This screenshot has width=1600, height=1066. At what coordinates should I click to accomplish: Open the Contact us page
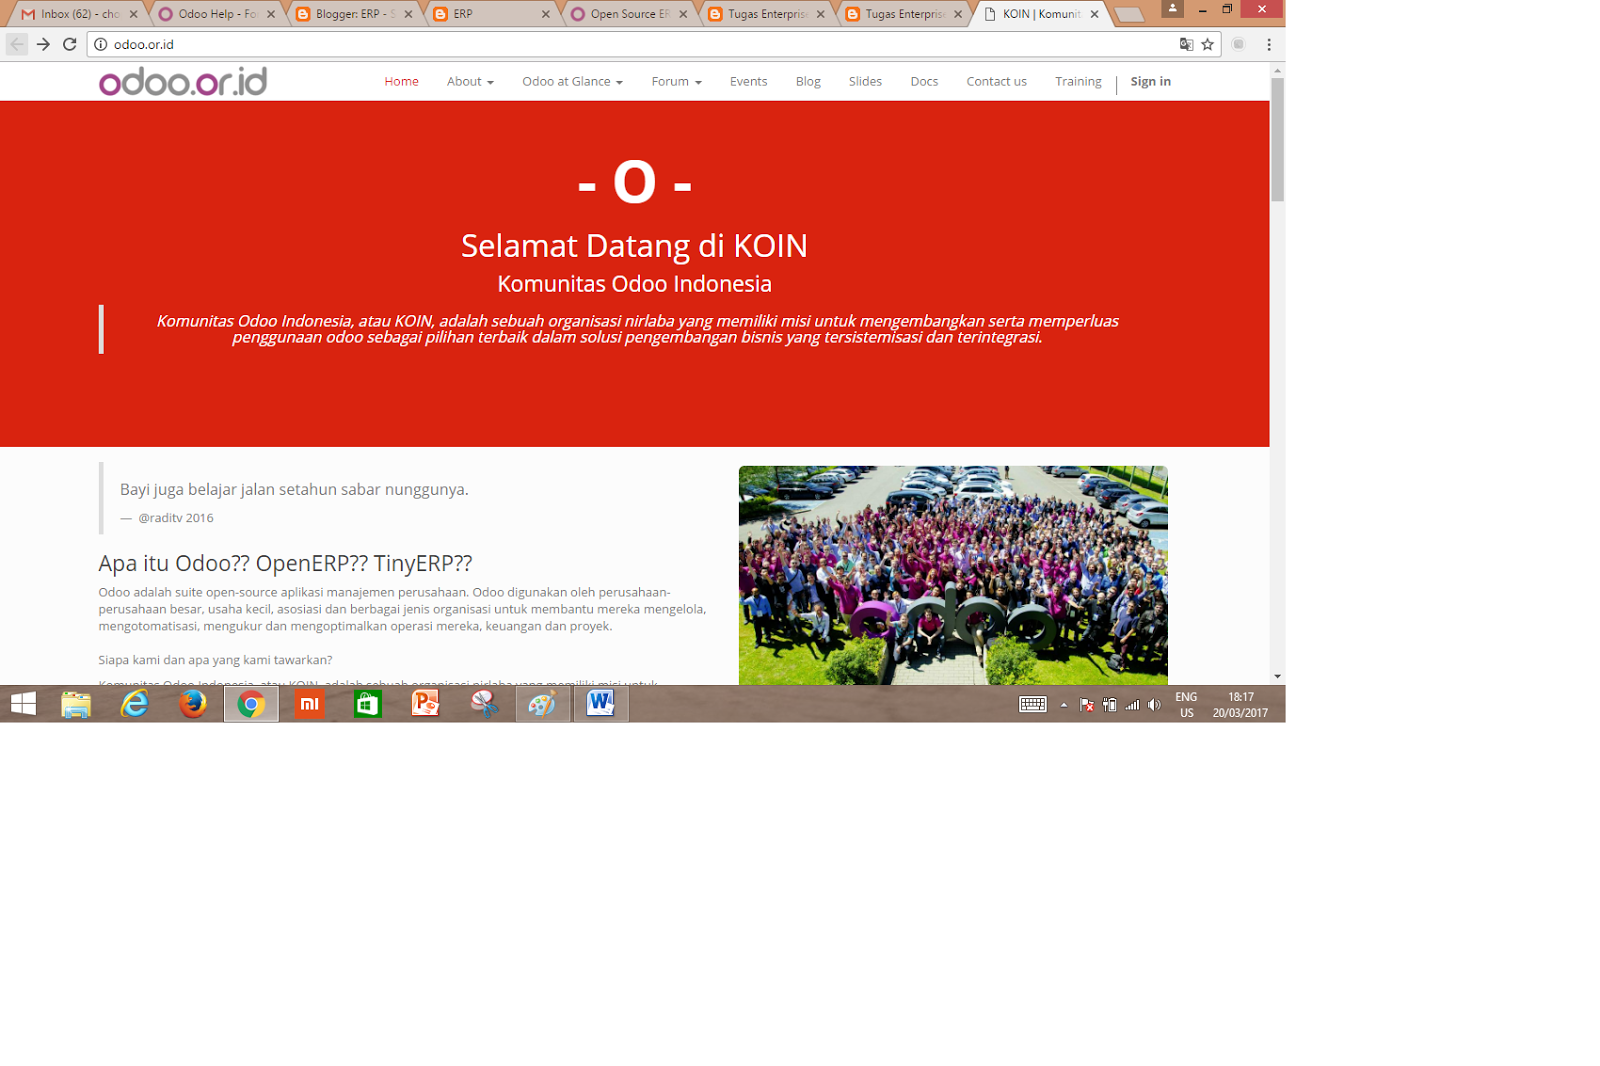click(x=996, y=82)
